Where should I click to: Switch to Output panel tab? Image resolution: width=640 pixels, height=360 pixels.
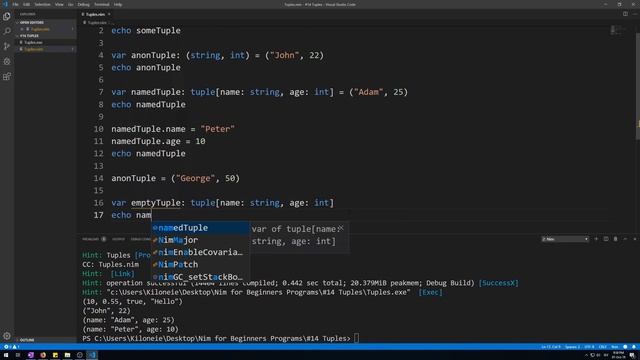click(118, 239)
